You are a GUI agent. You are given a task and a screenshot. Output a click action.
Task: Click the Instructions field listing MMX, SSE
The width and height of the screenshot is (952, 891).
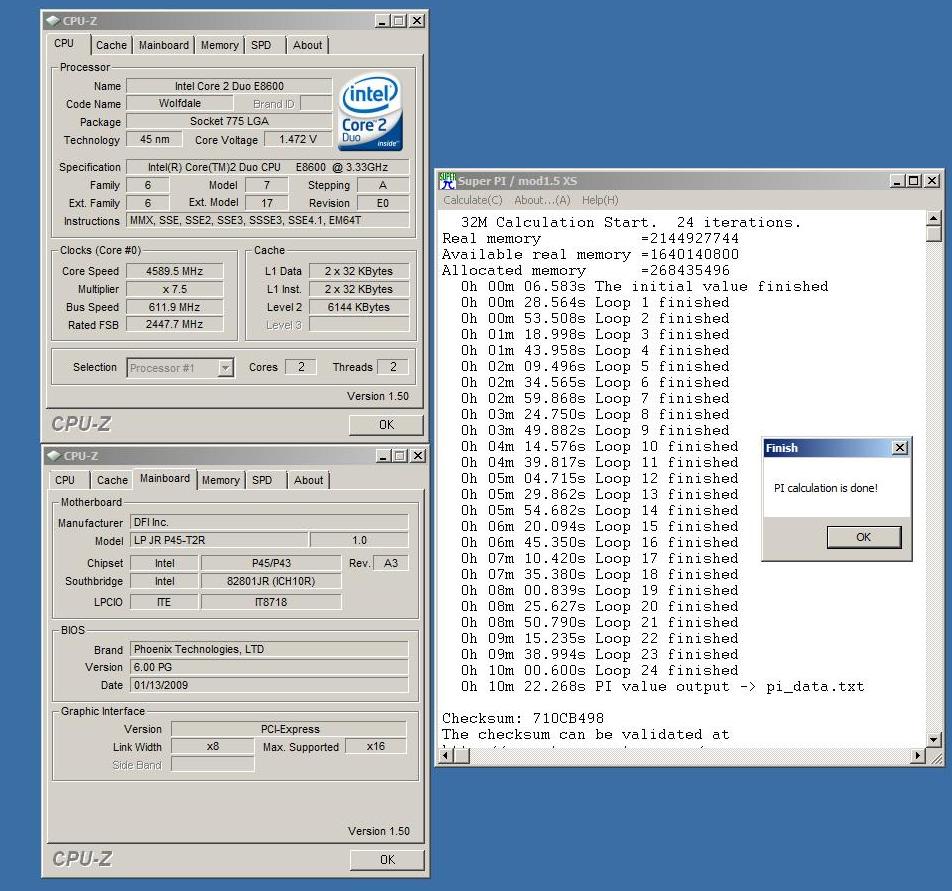[267, 220]
